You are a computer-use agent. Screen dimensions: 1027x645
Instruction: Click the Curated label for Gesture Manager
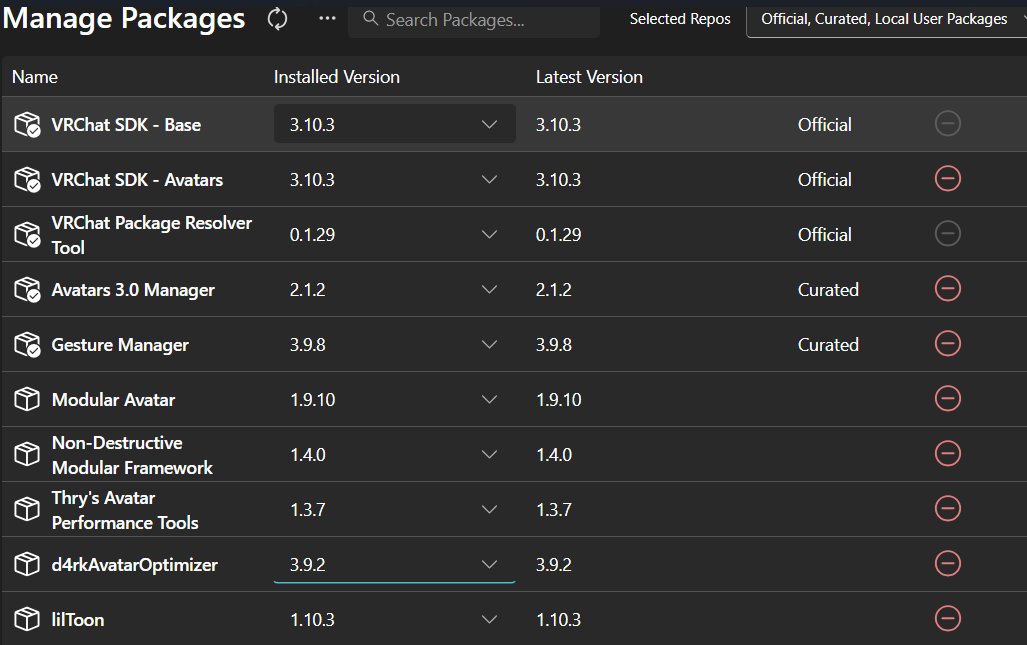click(828, 345)
